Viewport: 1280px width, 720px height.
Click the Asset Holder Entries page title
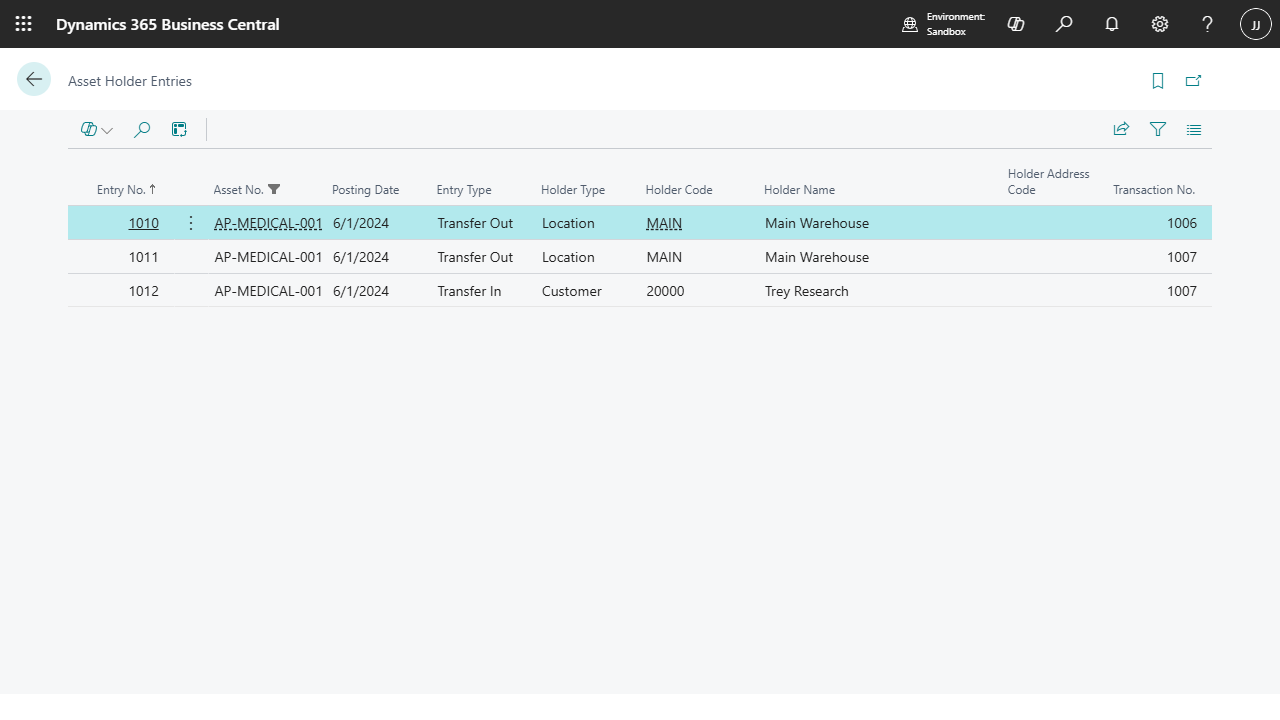130,81
